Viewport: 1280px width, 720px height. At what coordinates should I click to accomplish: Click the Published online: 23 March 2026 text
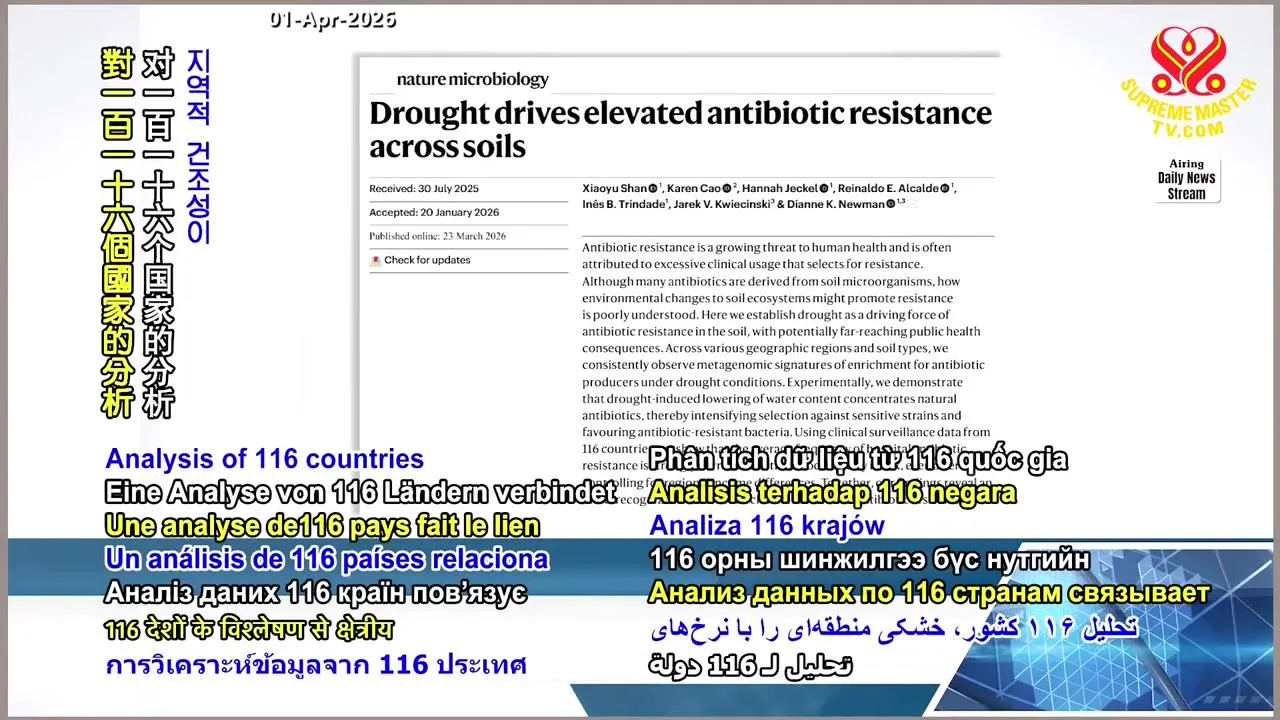pos(437,236)
